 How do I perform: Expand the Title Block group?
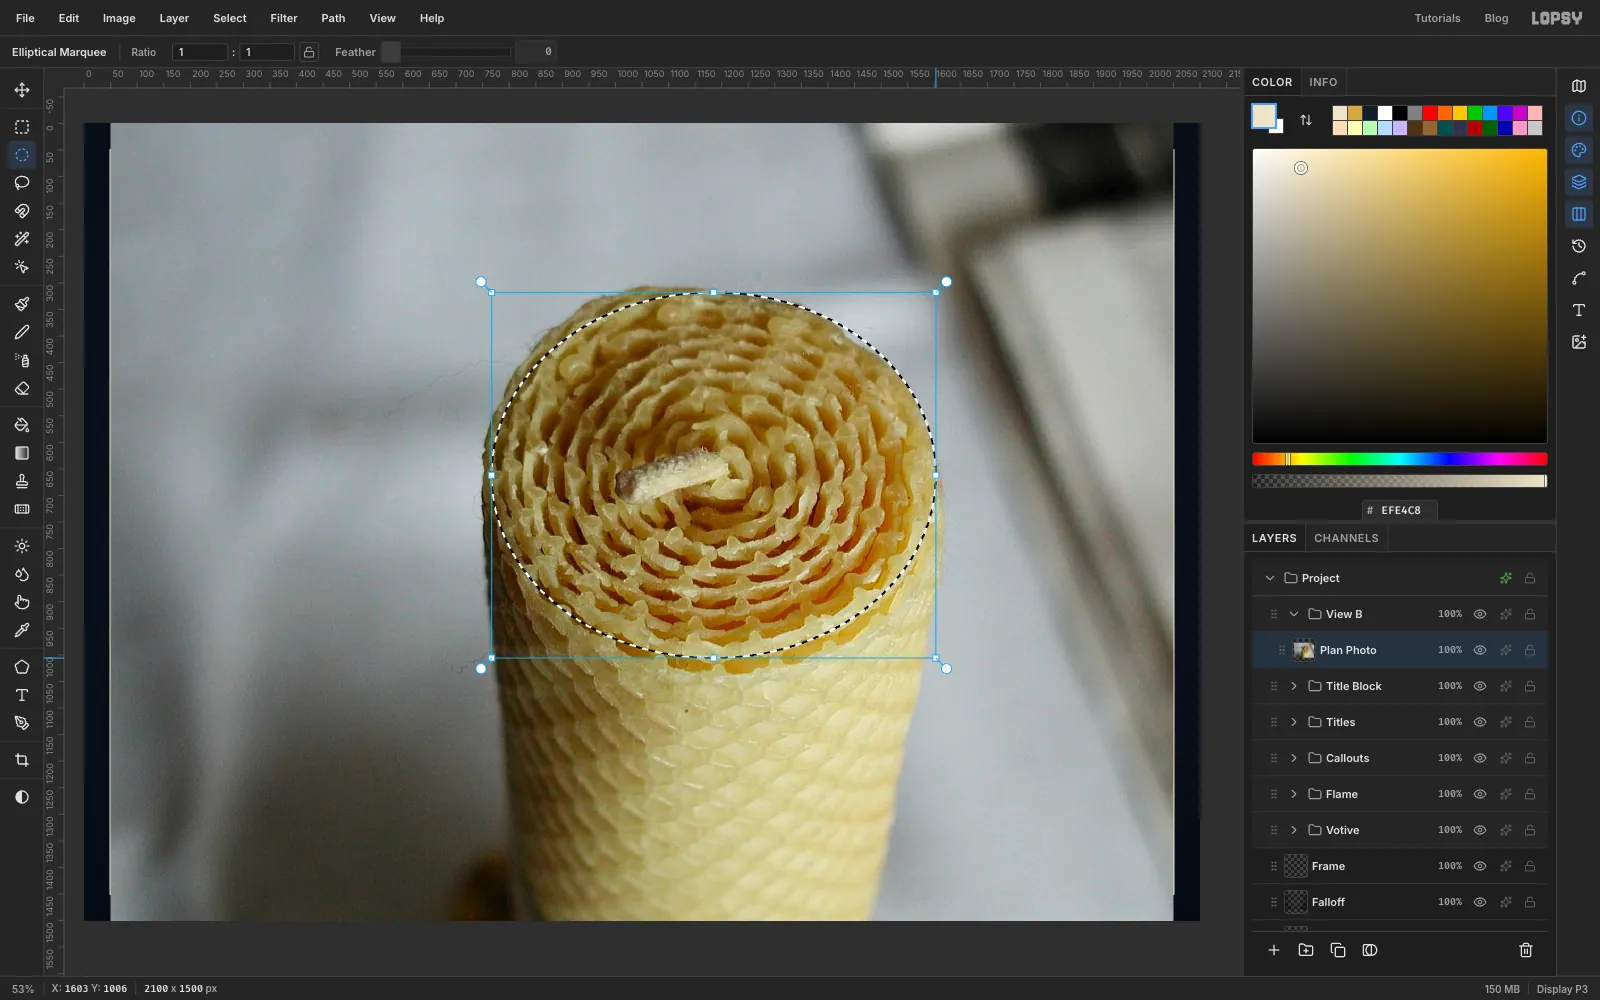coord(1294,686)
